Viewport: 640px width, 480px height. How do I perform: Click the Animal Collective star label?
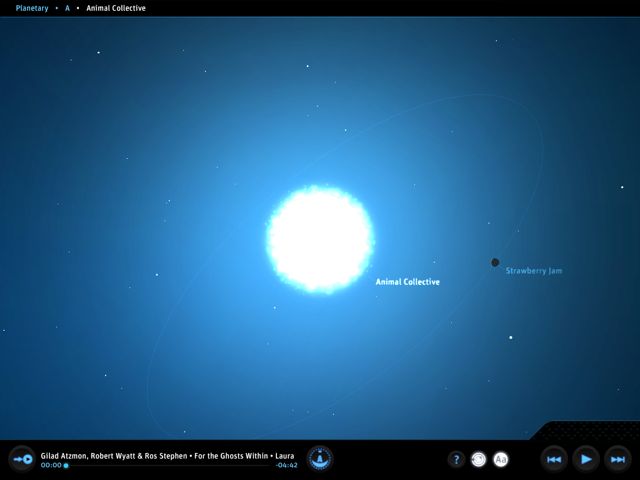tap(407, 282)
